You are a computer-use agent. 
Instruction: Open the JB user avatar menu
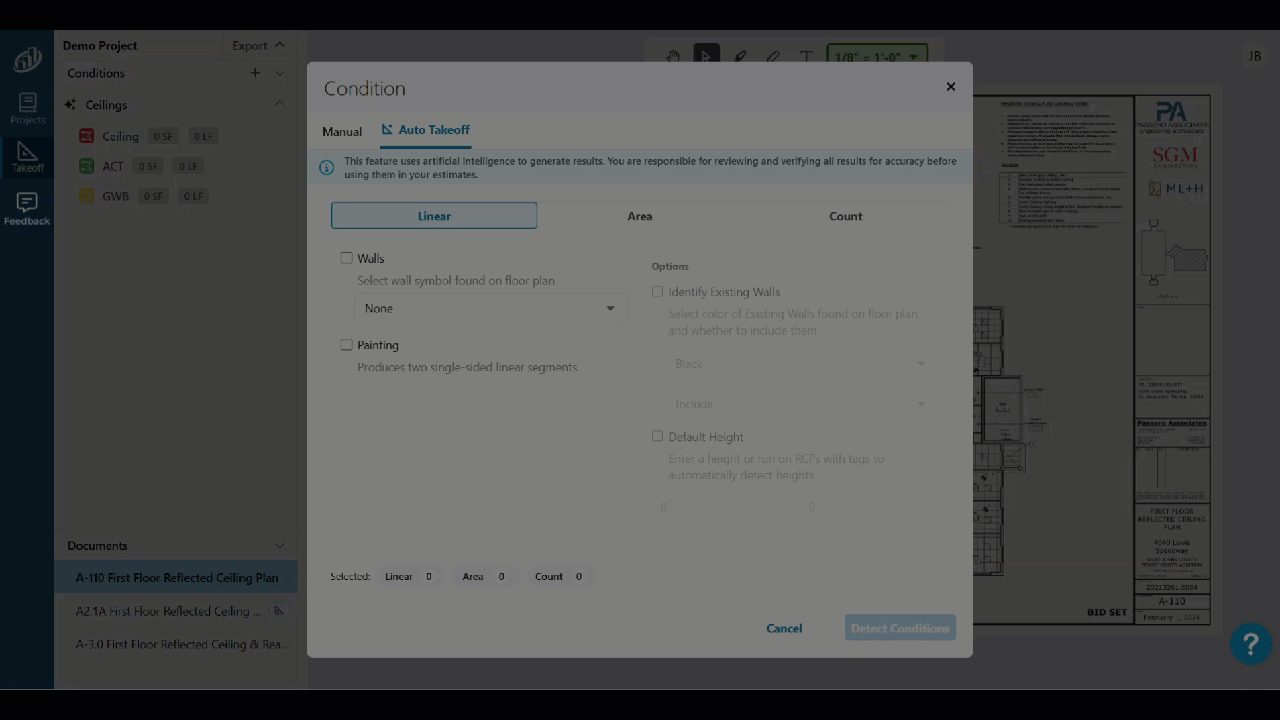pos(1255,57)
